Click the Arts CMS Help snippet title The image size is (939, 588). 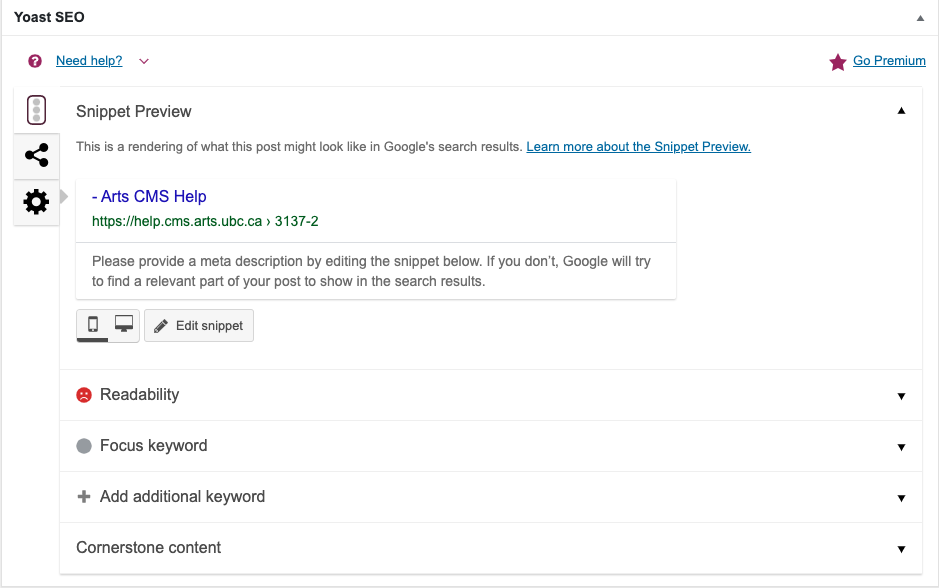[x=149, y=197]
